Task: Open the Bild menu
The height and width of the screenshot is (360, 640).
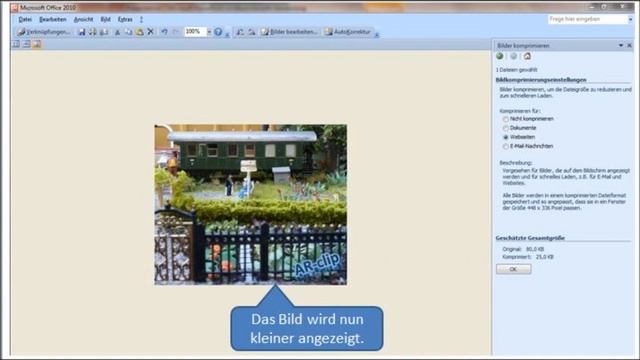Action: 105,19
